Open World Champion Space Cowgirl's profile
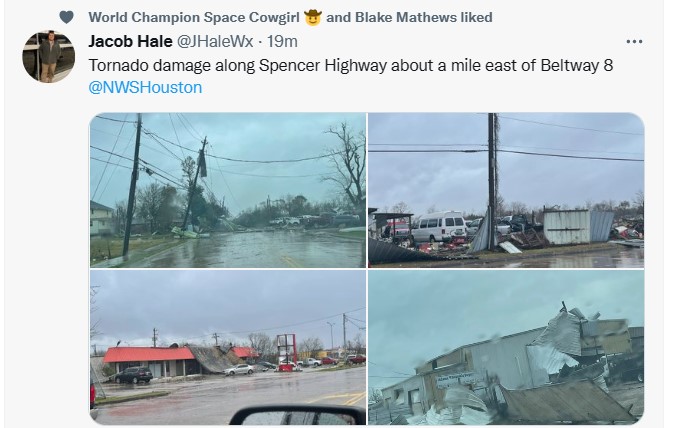This screenshot has height=428, width=681. click(x=194, y=17)
